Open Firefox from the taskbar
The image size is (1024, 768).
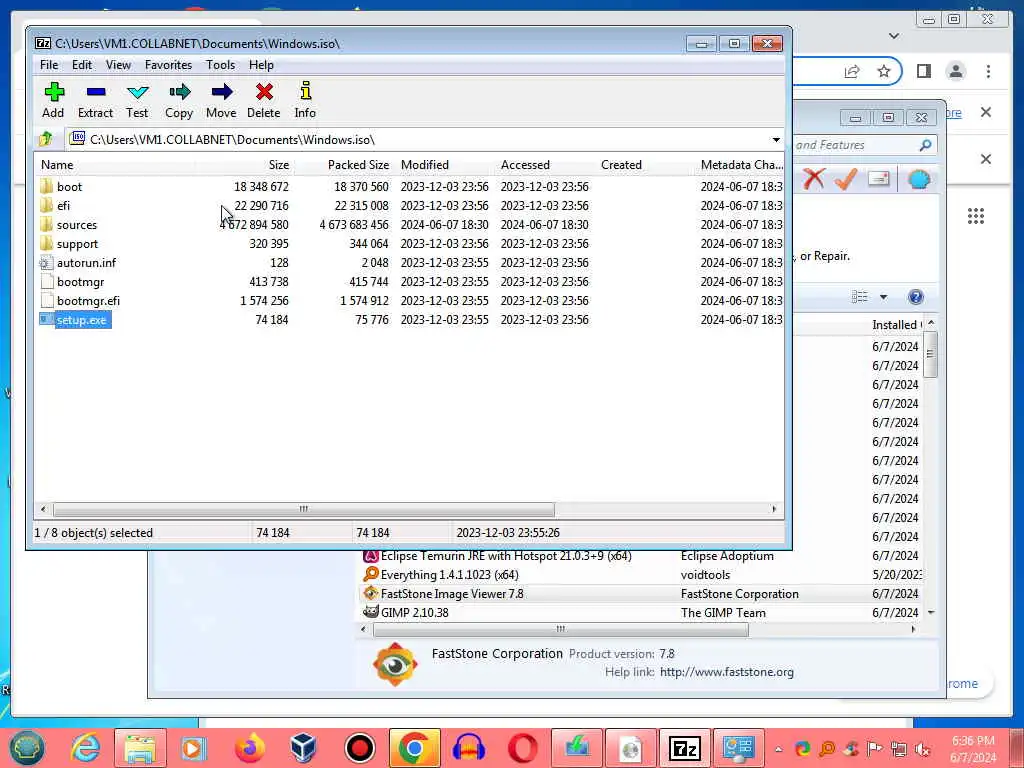[249, 748]
